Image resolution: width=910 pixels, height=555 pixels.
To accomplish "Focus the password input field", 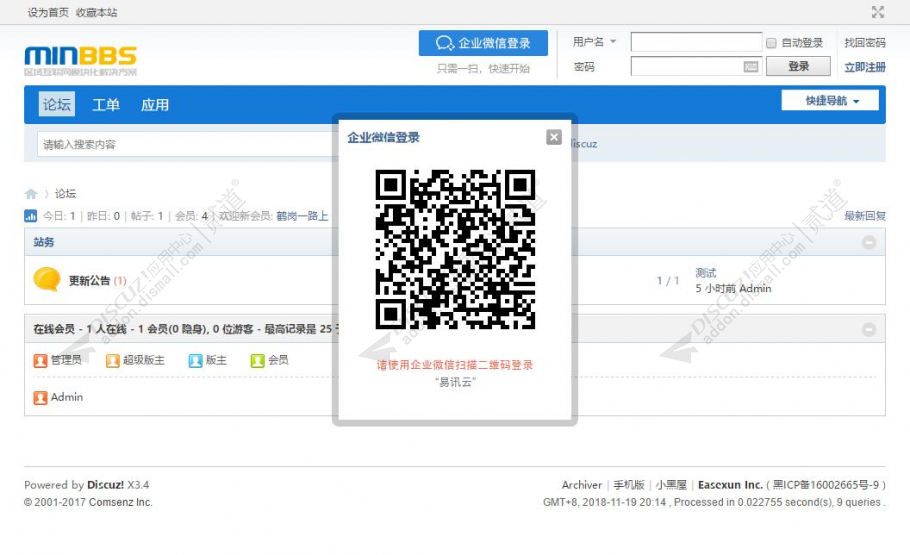I will point(696,66).
